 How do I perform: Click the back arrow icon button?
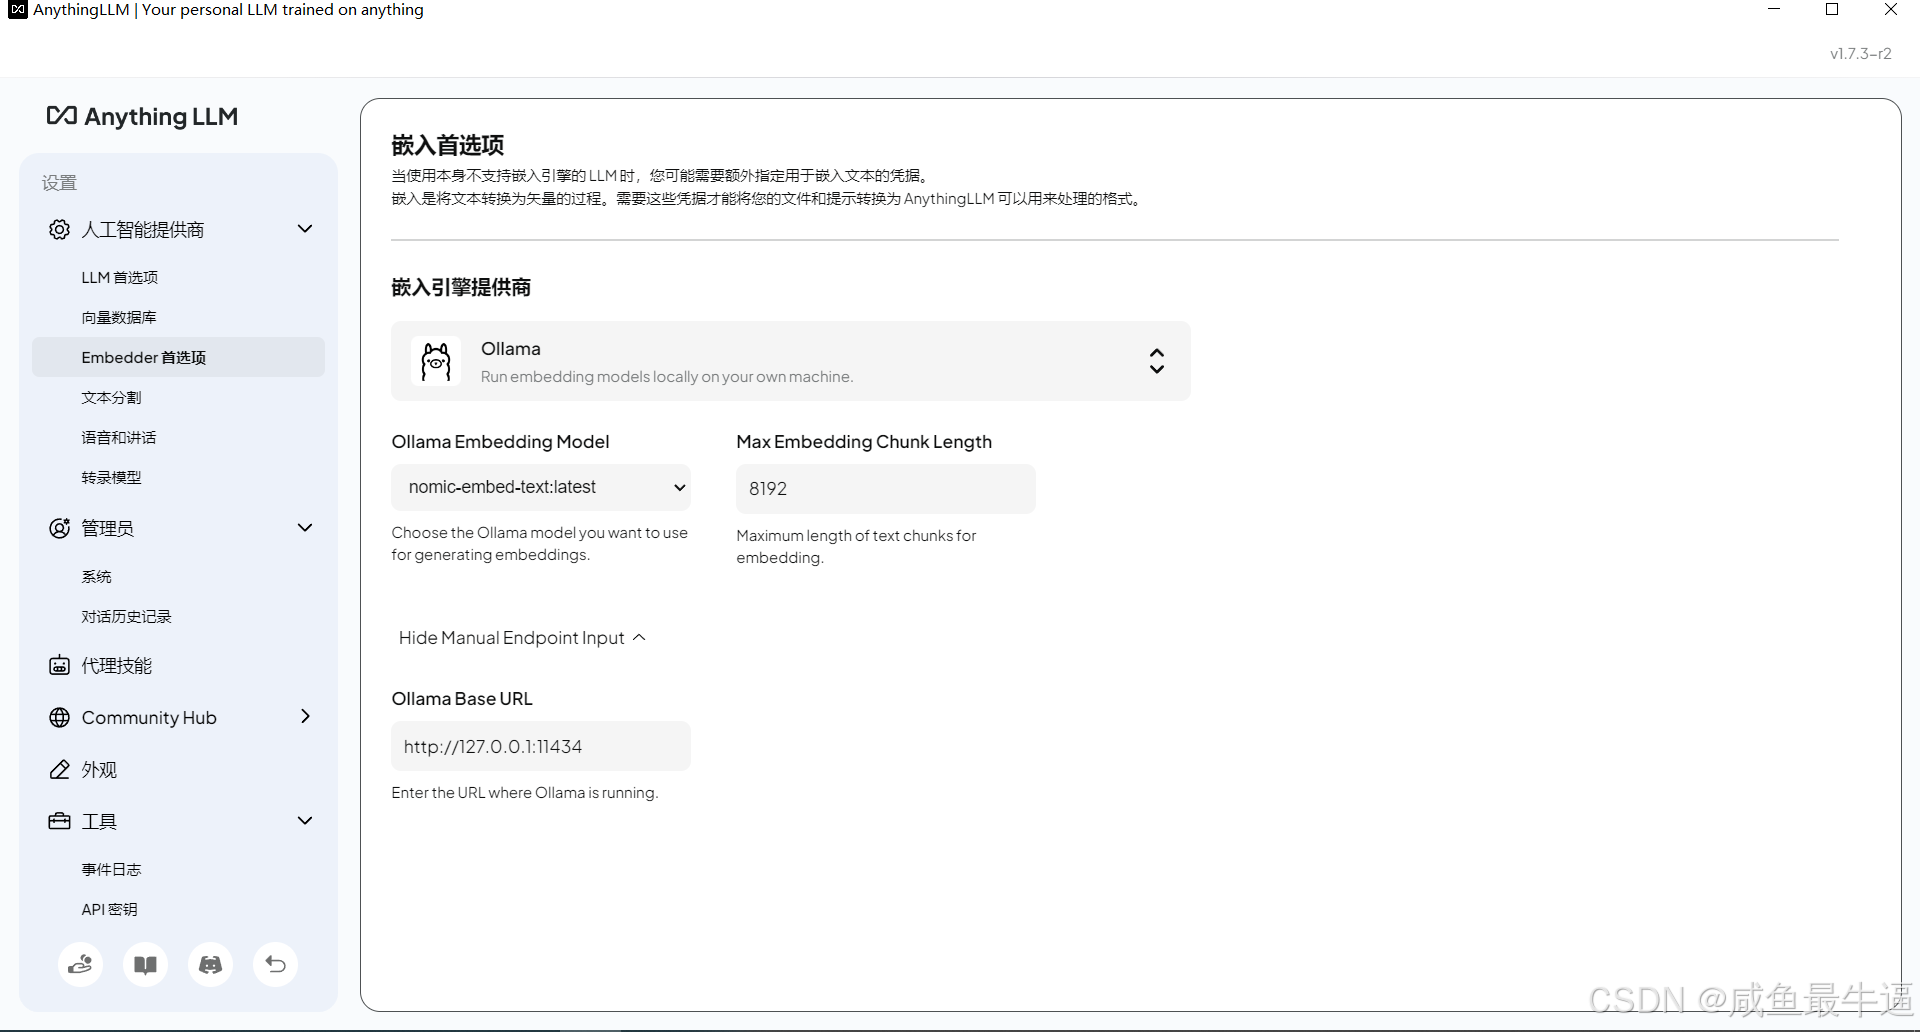(x=275, y=965)
